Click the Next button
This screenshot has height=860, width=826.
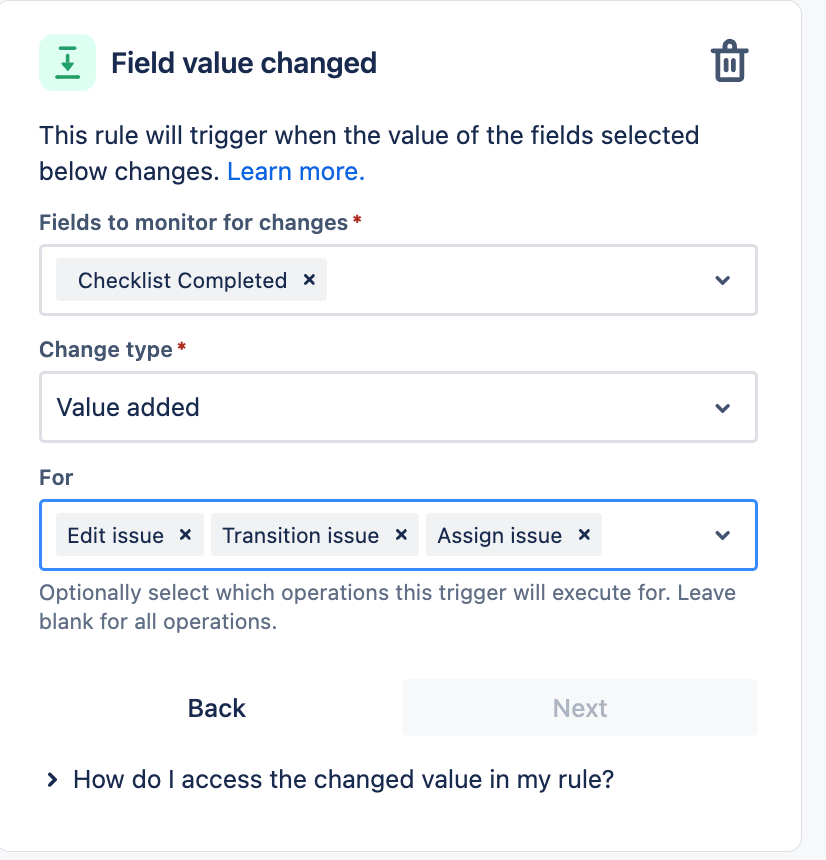pyautogui.click(x=580, y=708)
